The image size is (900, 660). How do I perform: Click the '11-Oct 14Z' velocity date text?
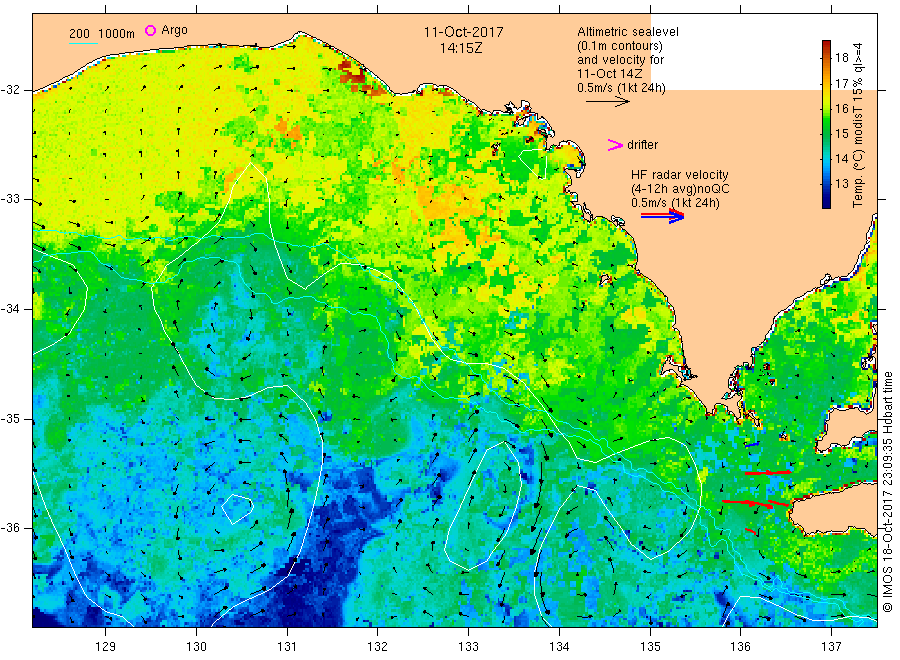point(610,73)
